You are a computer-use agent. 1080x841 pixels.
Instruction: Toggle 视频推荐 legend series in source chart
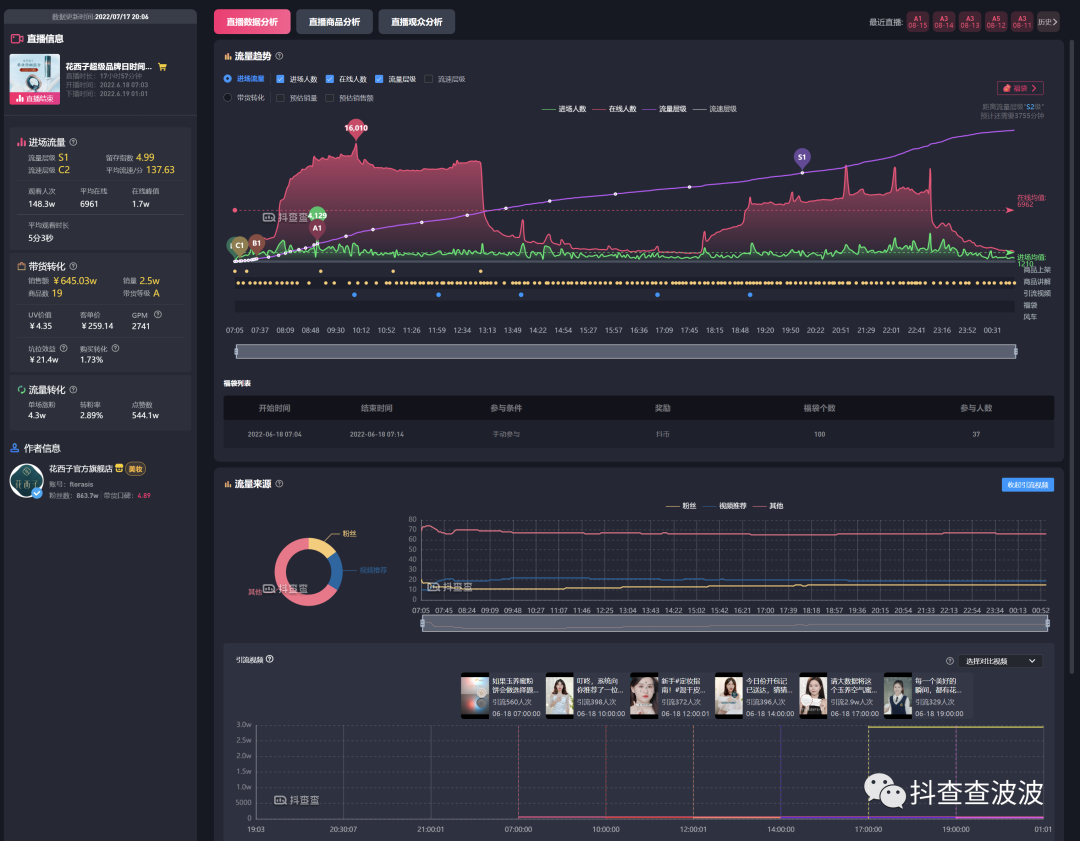(x=725, y=506)
